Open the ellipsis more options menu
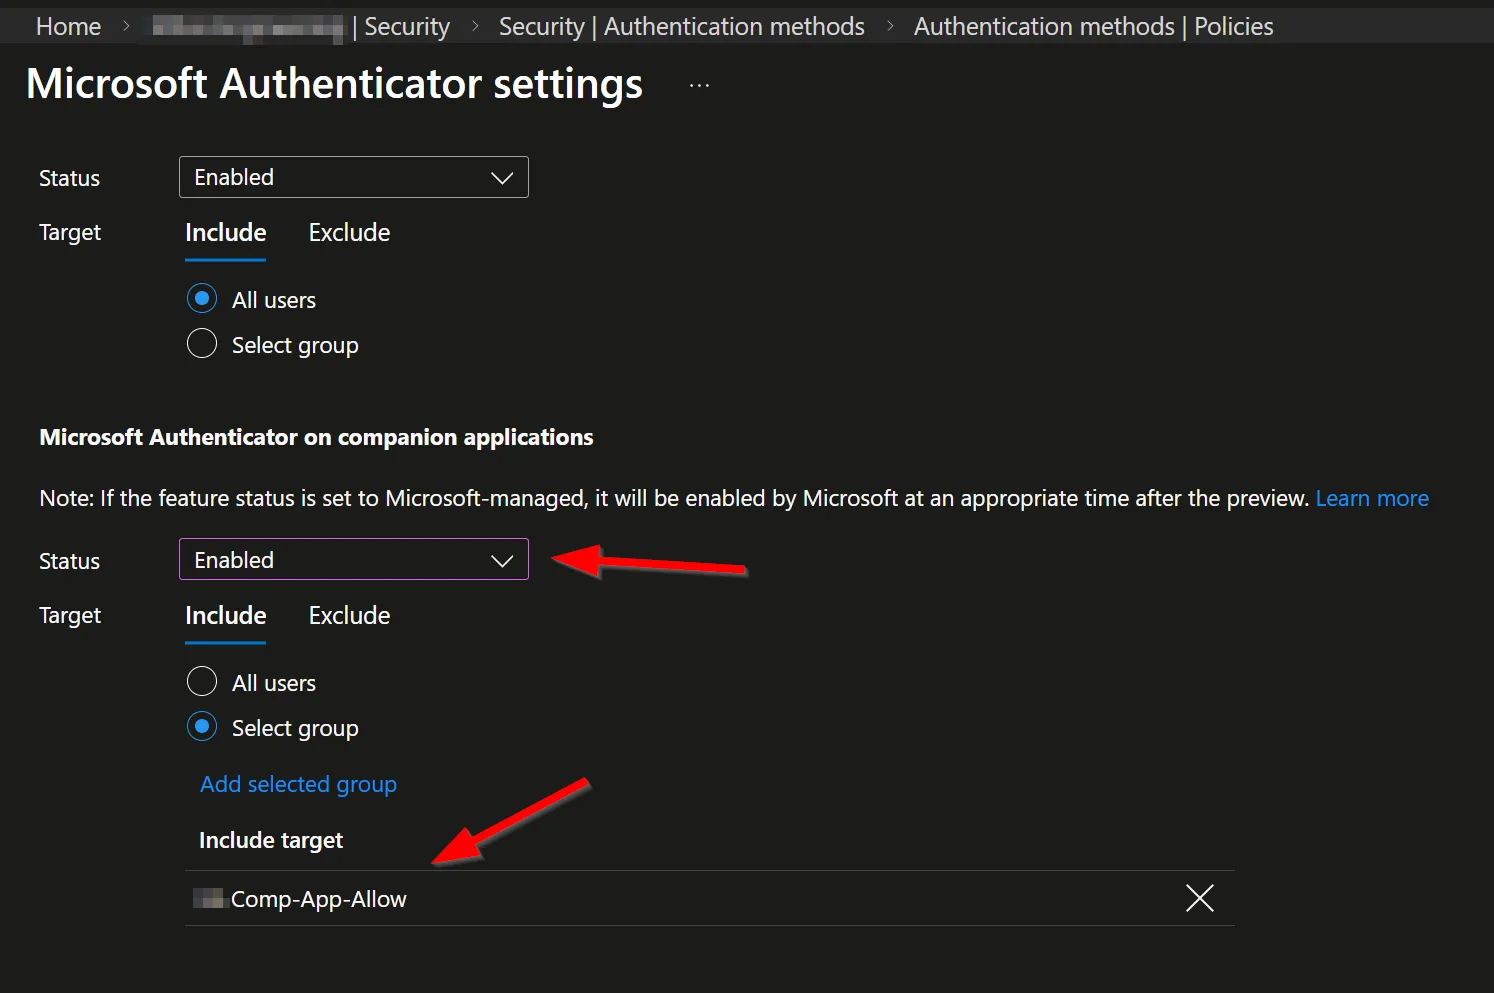The height and width of the screenshot is (993, 1494). tap(699, 85)
